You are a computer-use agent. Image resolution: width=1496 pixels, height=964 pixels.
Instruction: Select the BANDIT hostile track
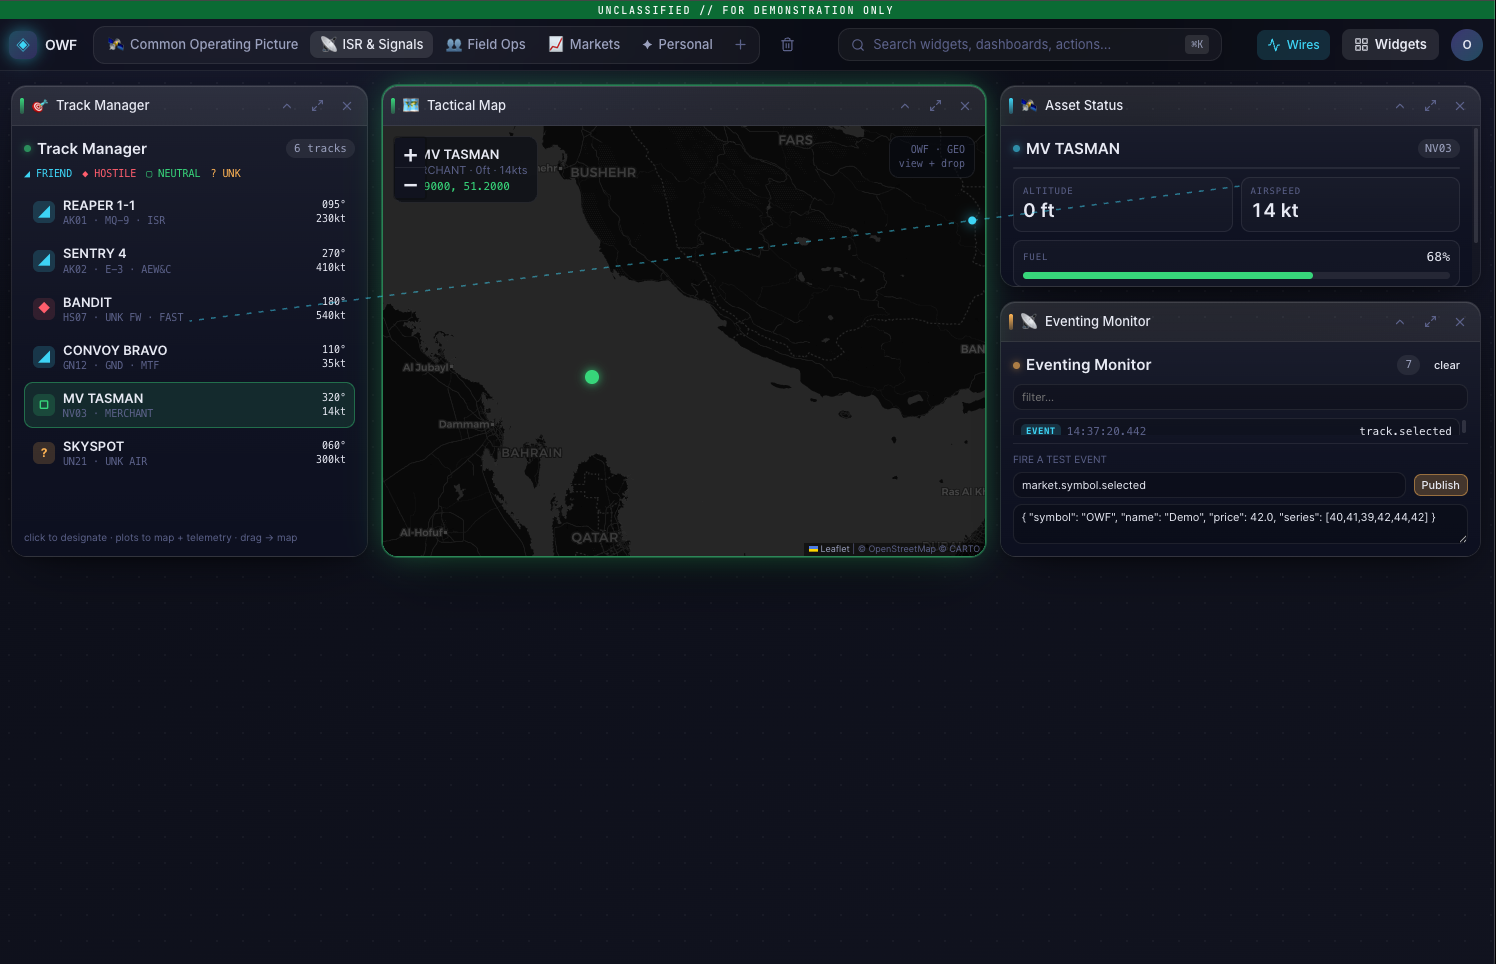tap(189, 308)
